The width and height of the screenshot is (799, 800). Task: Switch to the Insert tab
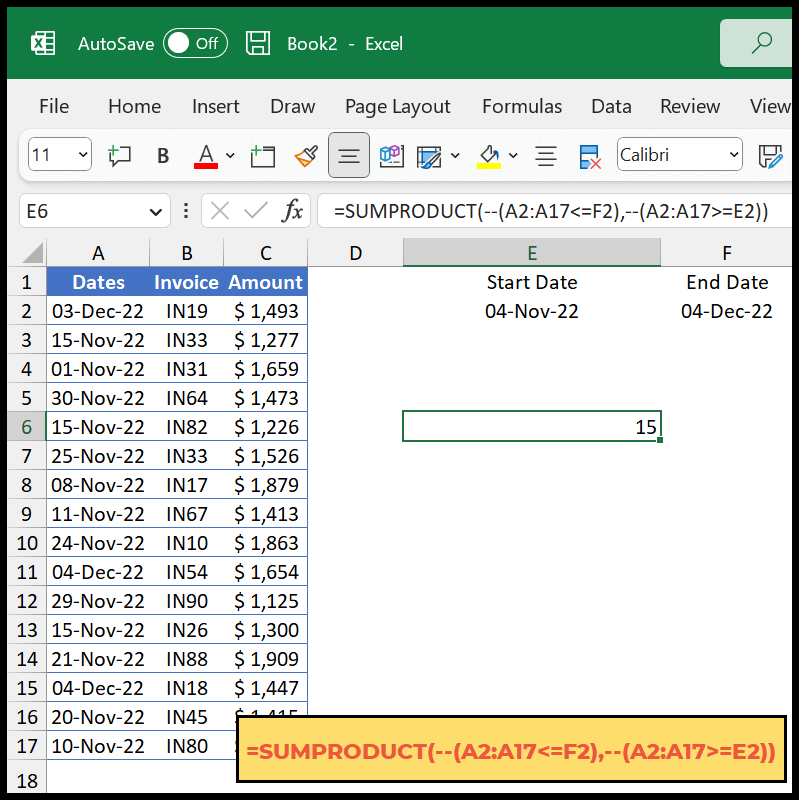(215, 106)
